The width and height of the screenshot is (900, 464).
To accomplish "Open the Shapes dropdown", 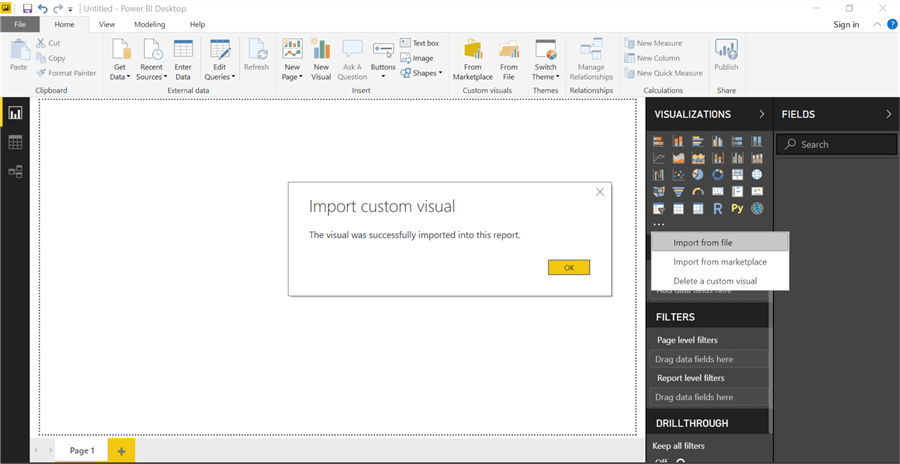I will pos(421,73).
